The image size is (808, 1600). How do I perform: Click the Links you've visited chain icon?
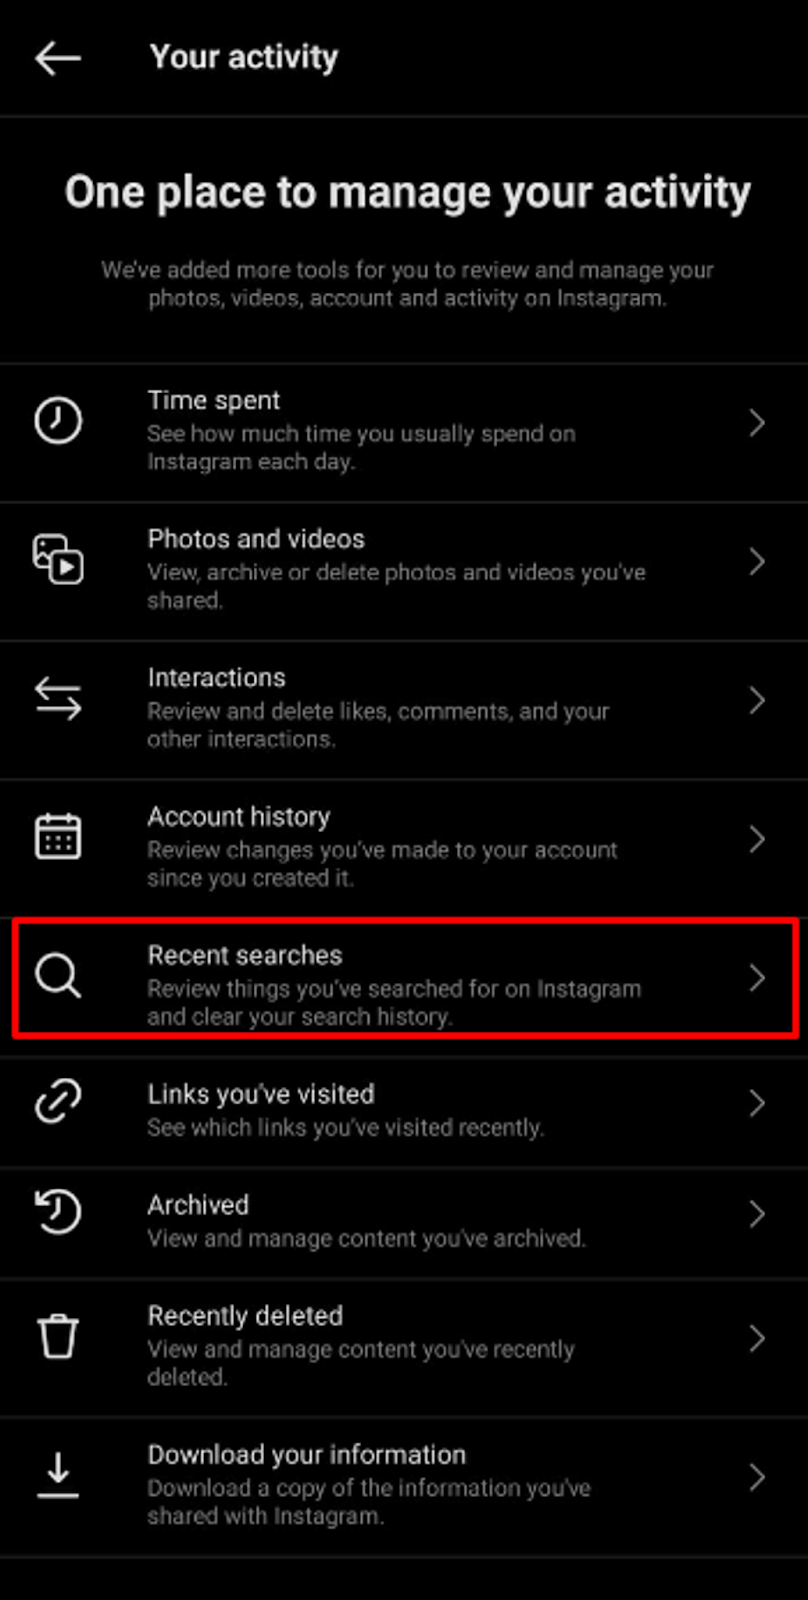(x=58, y=1102)
